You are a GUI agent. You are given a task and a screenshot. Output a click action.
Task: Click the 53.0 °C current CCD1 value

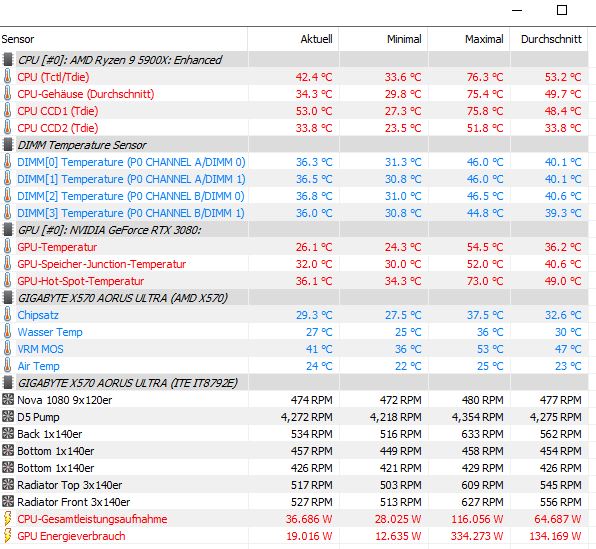tap(314, 111)
